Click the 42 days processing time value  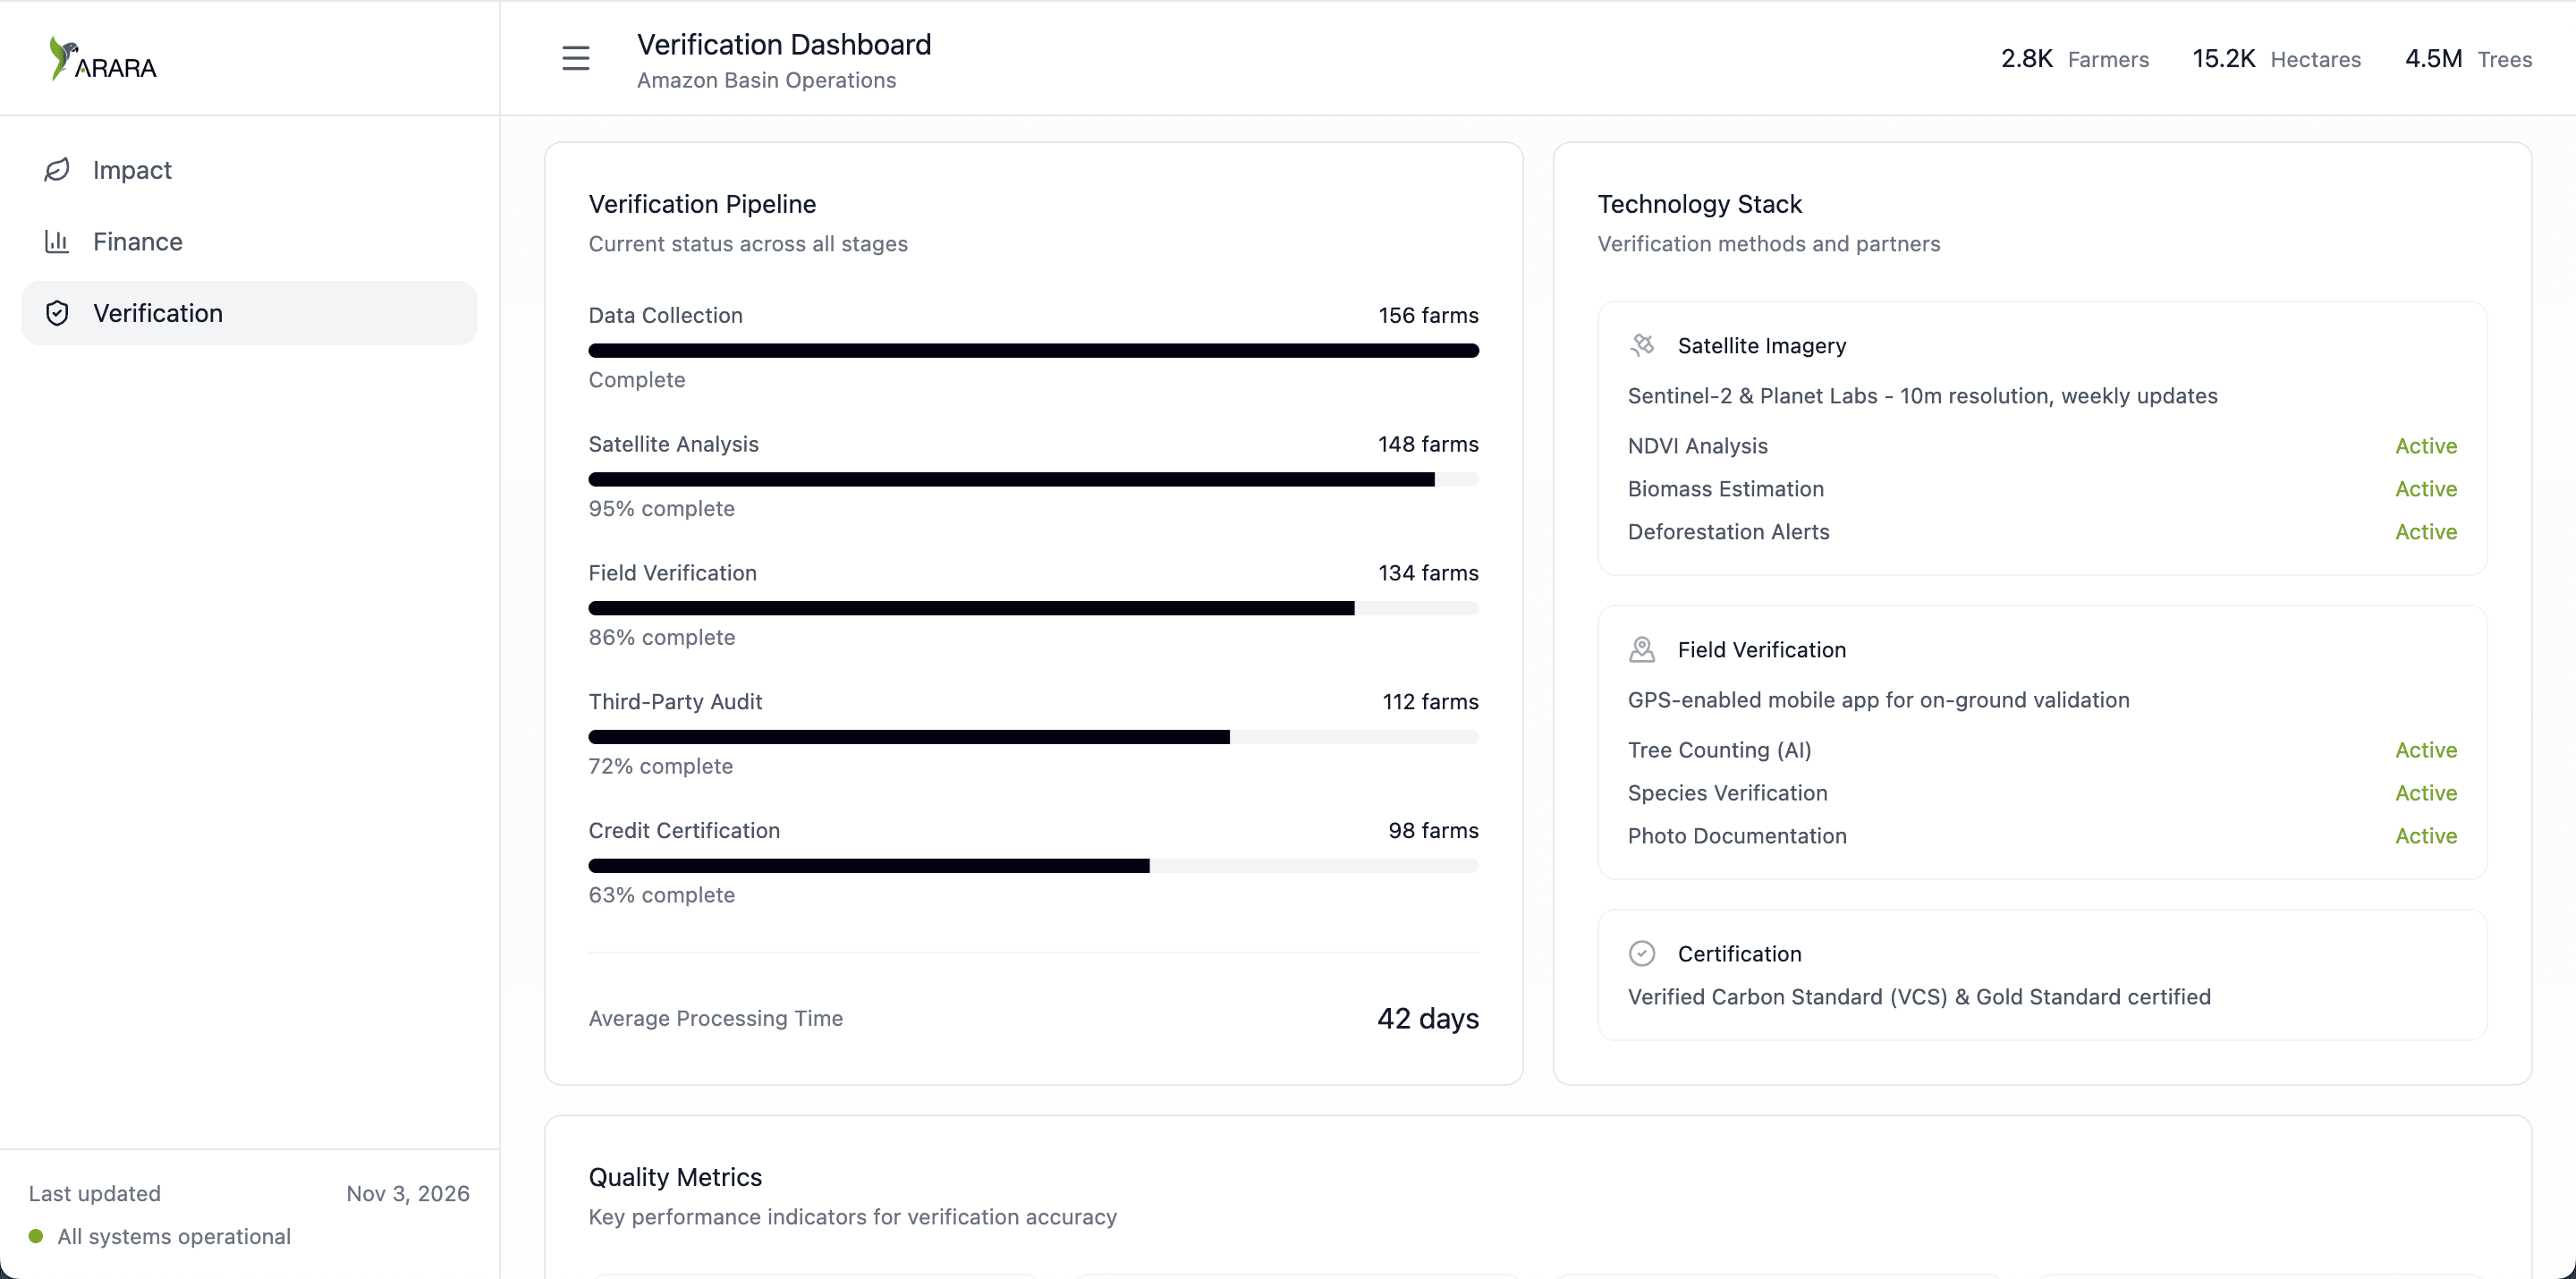pyautogui.click(x=1427, y=1018)
